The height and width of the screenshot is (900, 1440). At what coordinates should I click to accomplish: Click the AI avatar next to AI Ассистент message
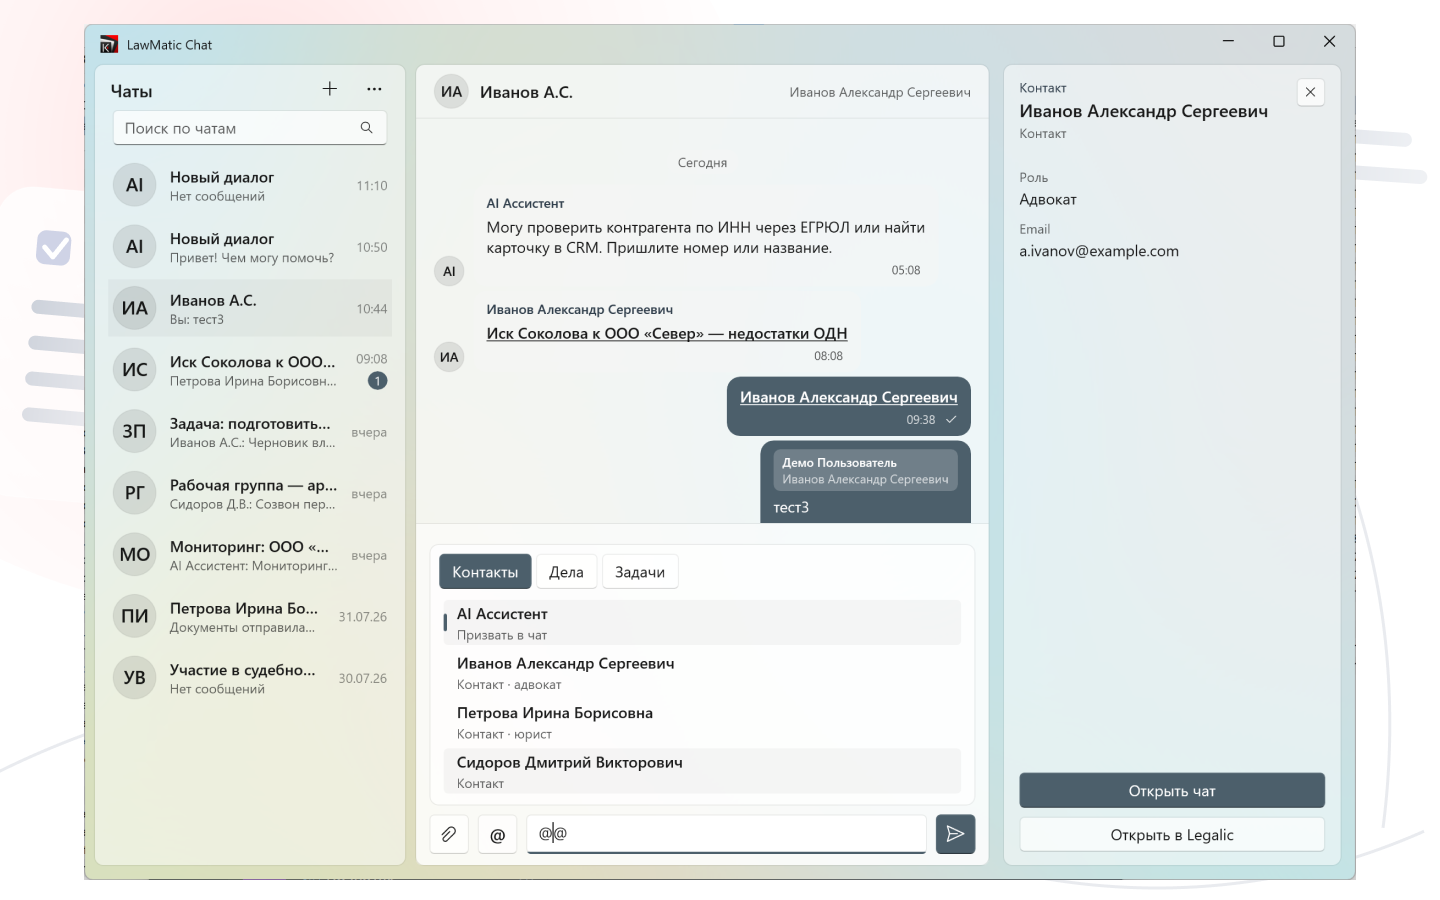tap(449, 271)
